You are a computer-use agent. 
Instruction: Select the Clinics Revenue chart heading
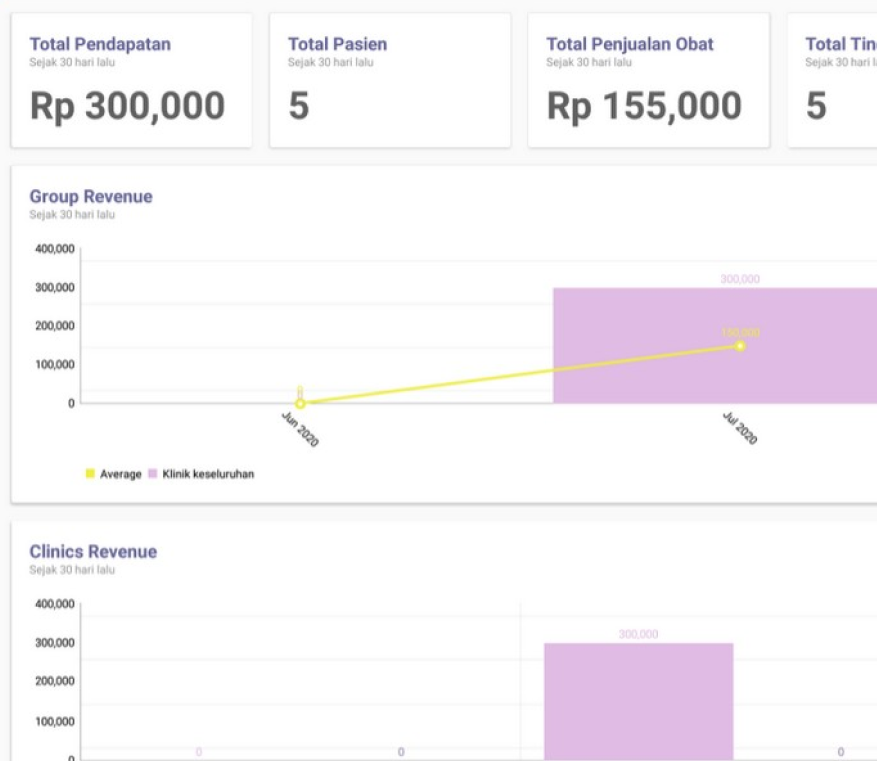[93, 552]
